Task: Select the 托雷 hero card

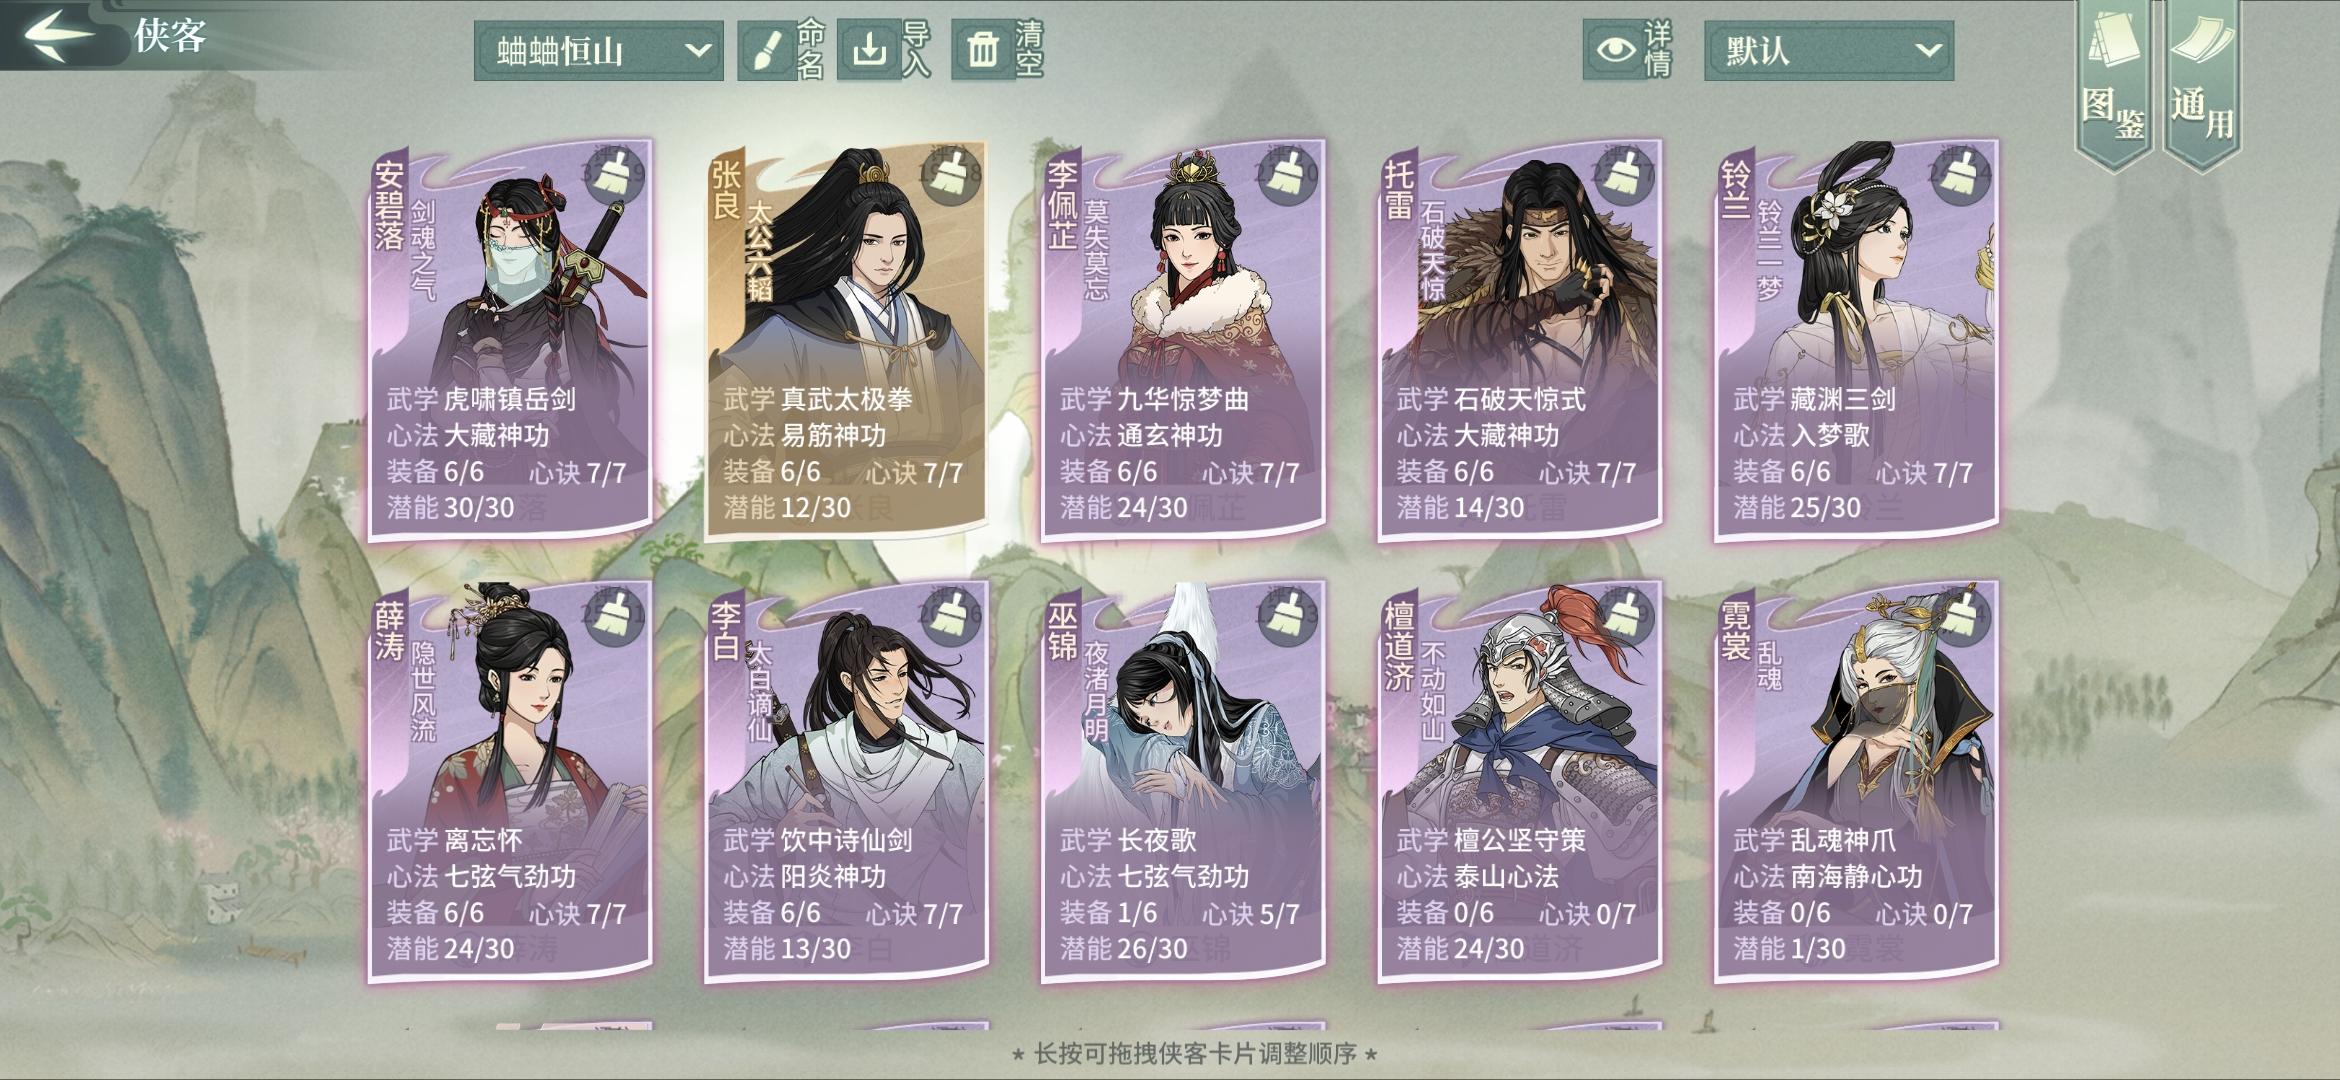Action: coord(1519,340)
